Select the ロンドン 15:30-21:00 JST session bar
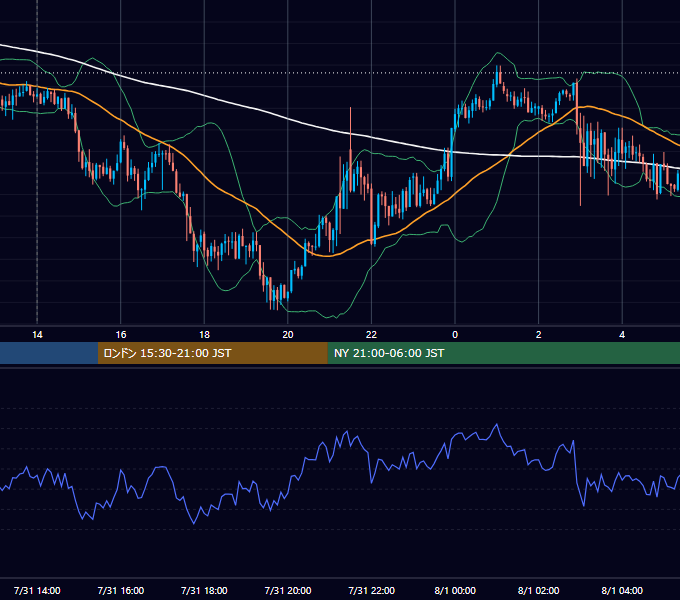 pos(212,353)
